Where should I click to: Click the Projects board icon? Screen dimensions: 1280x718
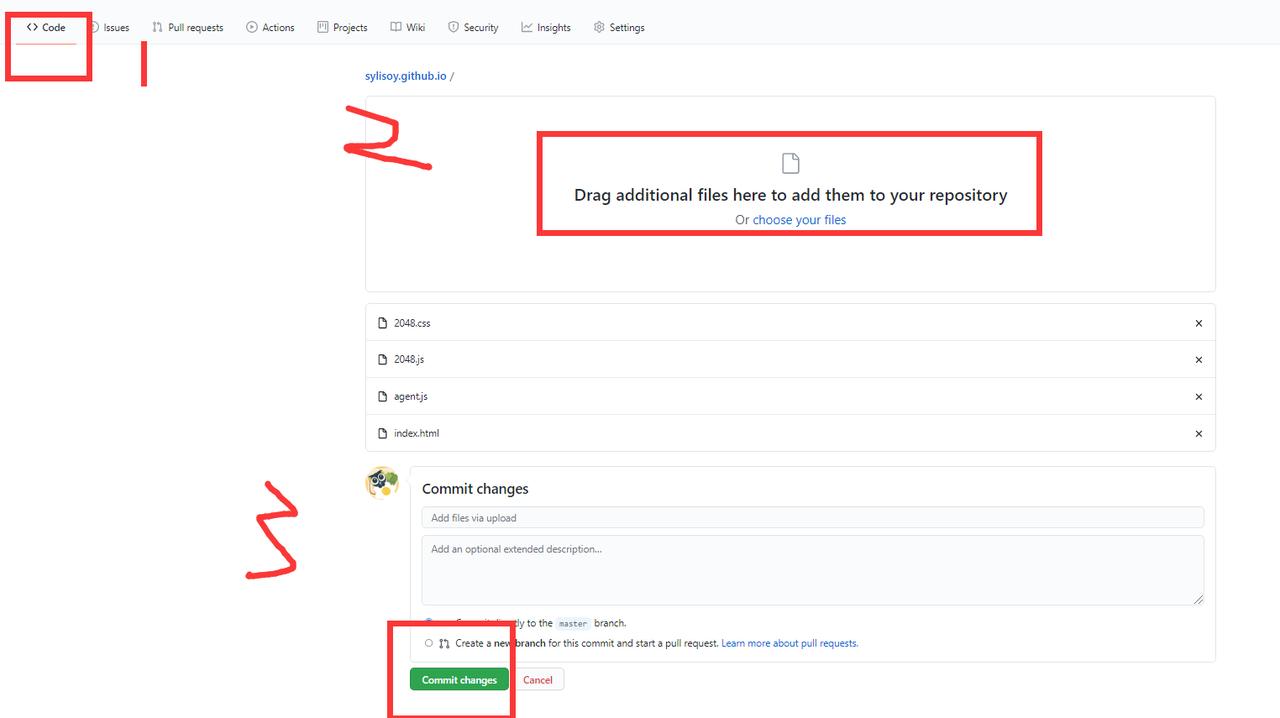pos(323,27)
